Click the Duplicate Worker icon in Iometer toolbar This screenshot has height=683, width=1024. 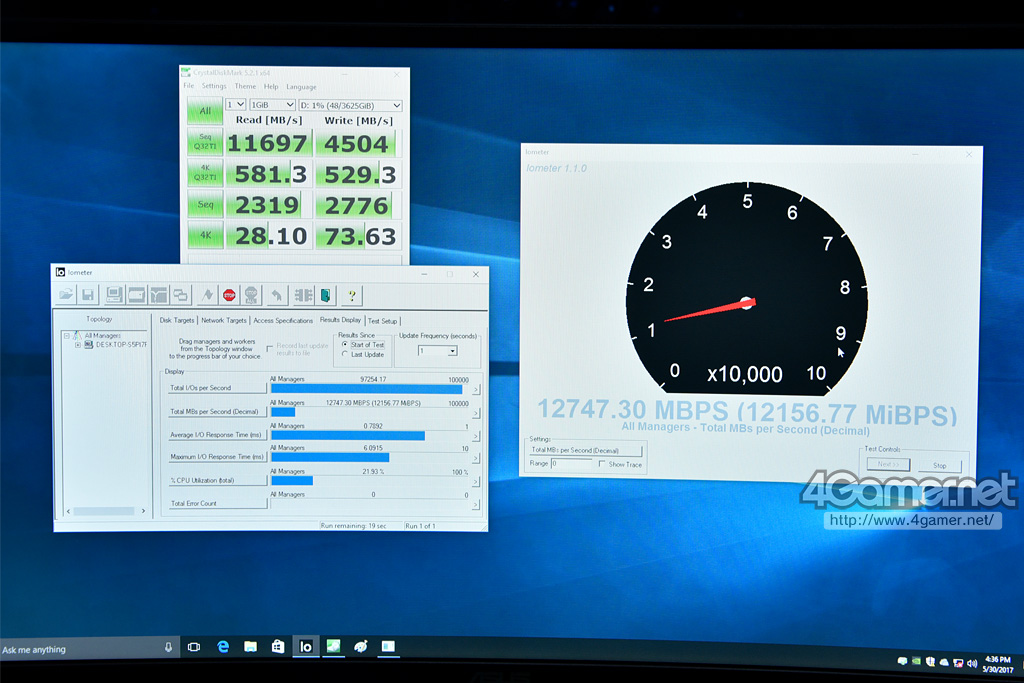(x=181, y=295)
